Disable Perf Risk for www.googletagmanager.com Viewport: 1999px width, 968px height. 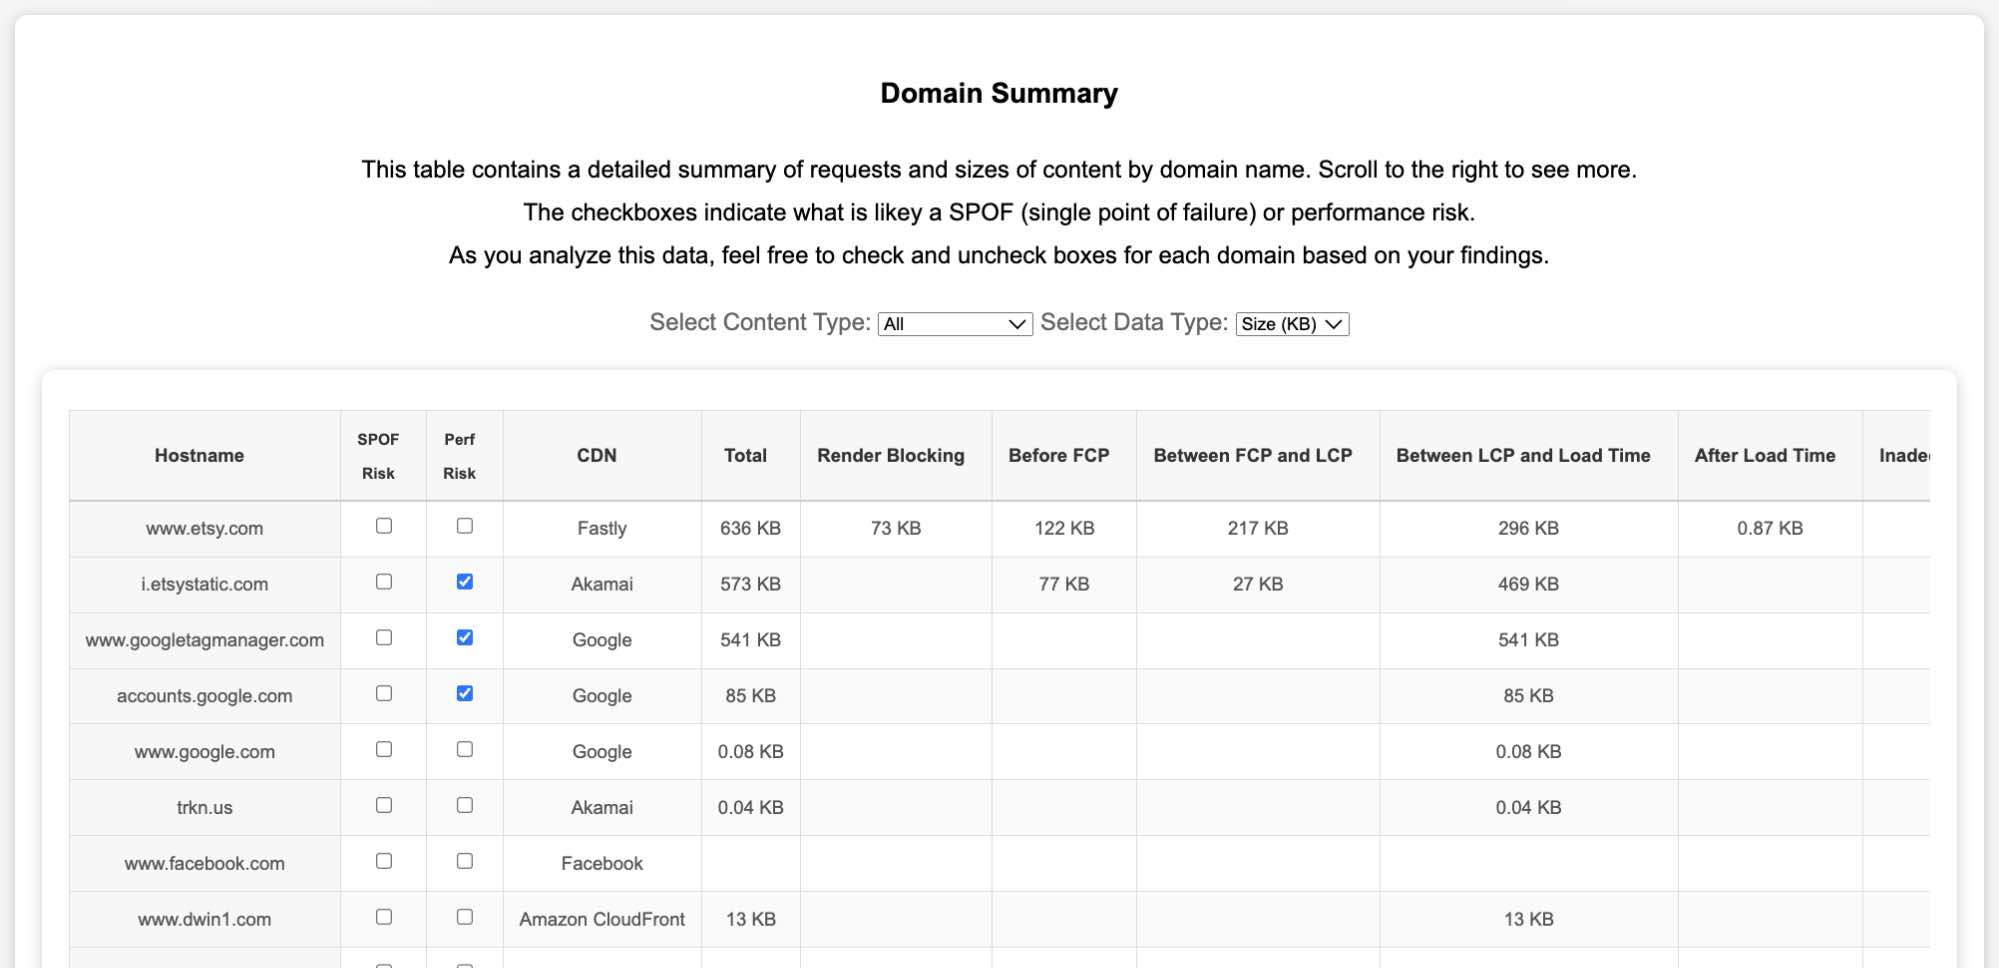[463, 638]
